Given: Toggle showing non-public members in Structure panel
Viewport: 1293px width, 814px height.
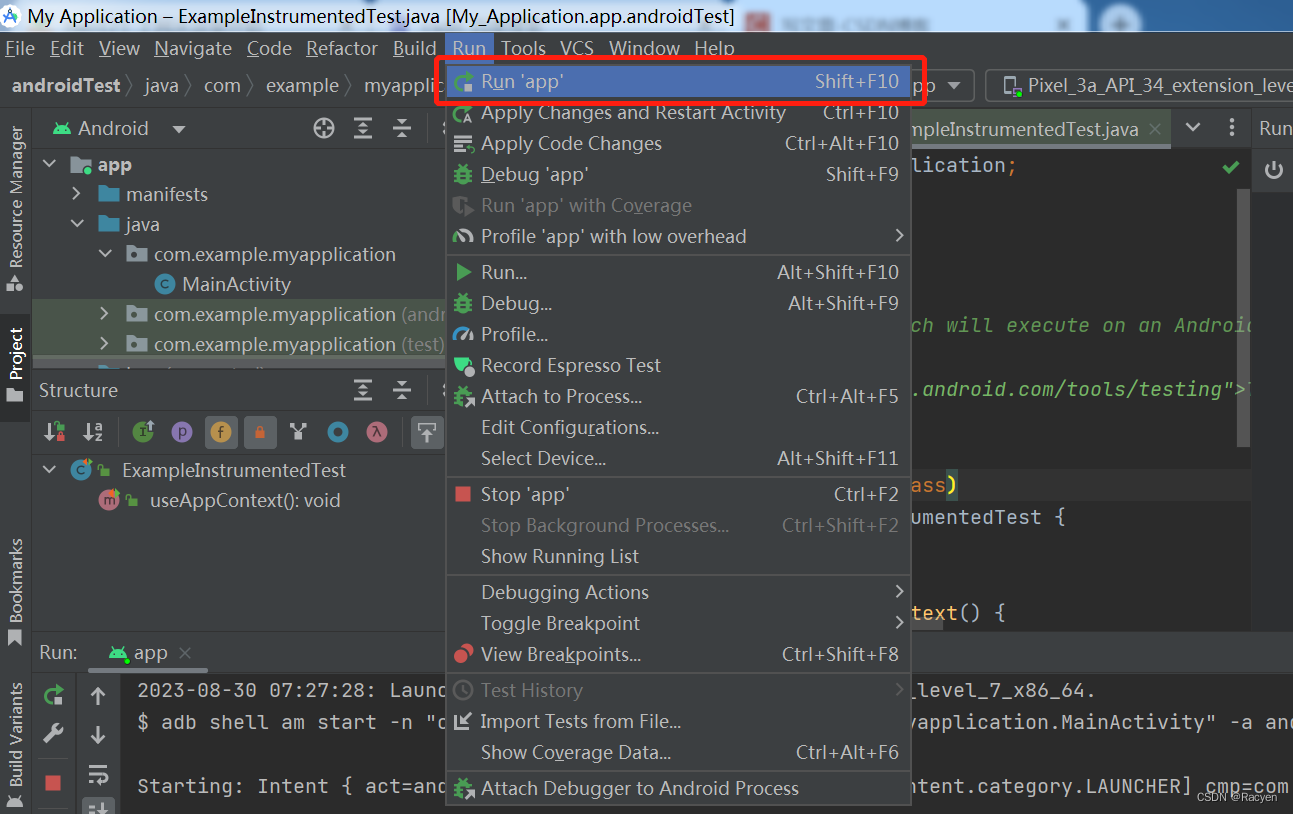Looking at the screenshot, I should click(x=258, y=431).
